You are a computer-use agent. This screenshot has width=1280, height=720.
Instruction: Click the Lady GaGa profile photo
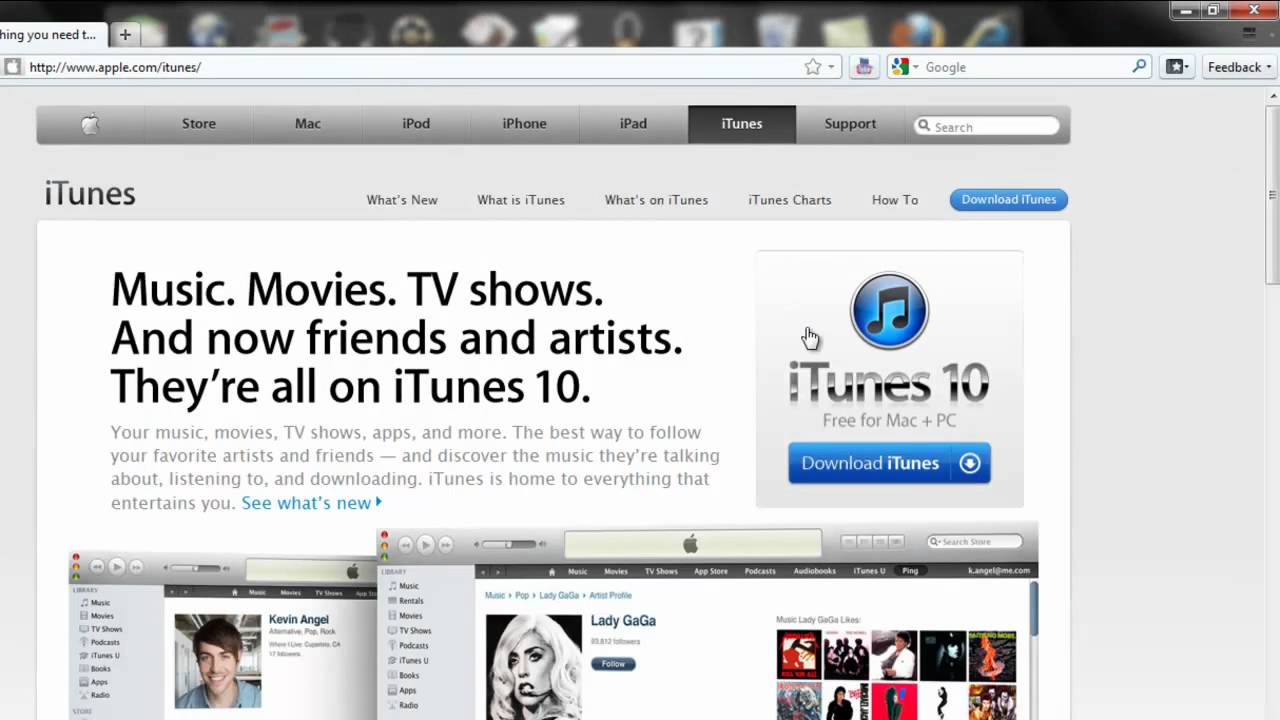click(533, 666)
